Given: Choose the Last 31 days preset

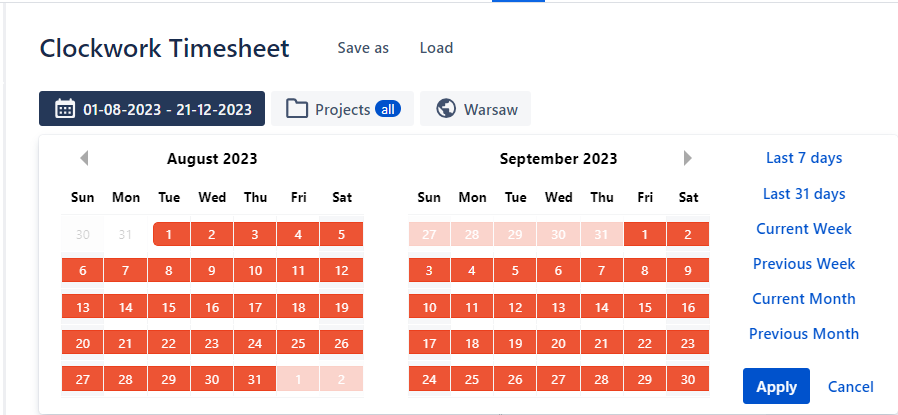Looking at the screenshot, I should tap(804, 194).
